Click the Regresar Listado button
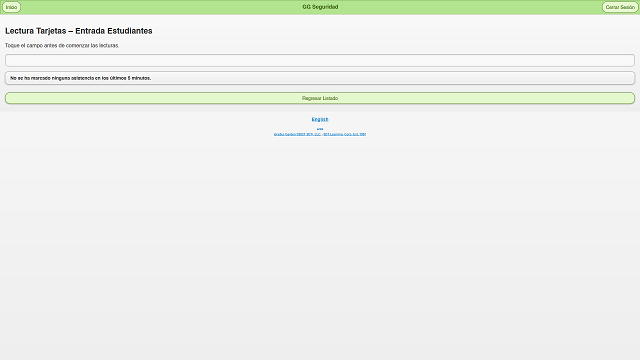640x360 pixels. (320, 98)
